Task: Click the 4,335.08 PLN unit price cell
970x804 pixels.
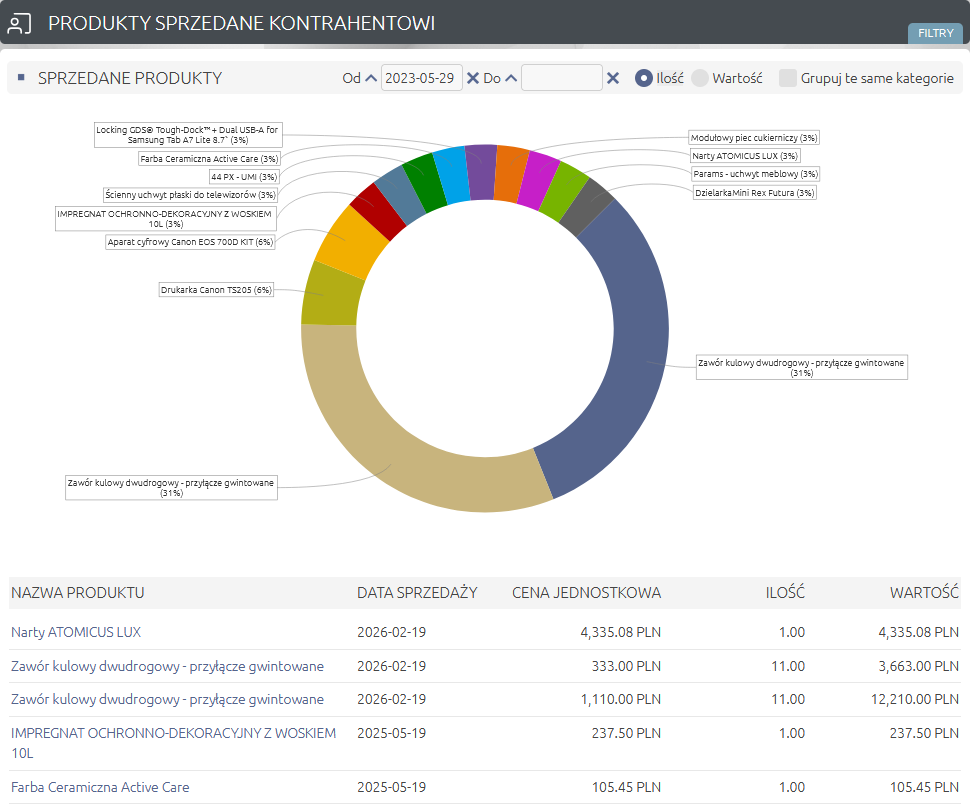Action: [x=620, y=632]
